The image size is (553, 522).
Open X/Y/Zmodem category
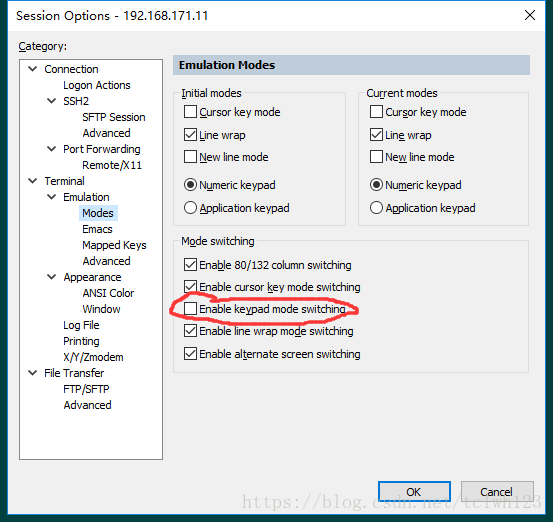point(93,357)
